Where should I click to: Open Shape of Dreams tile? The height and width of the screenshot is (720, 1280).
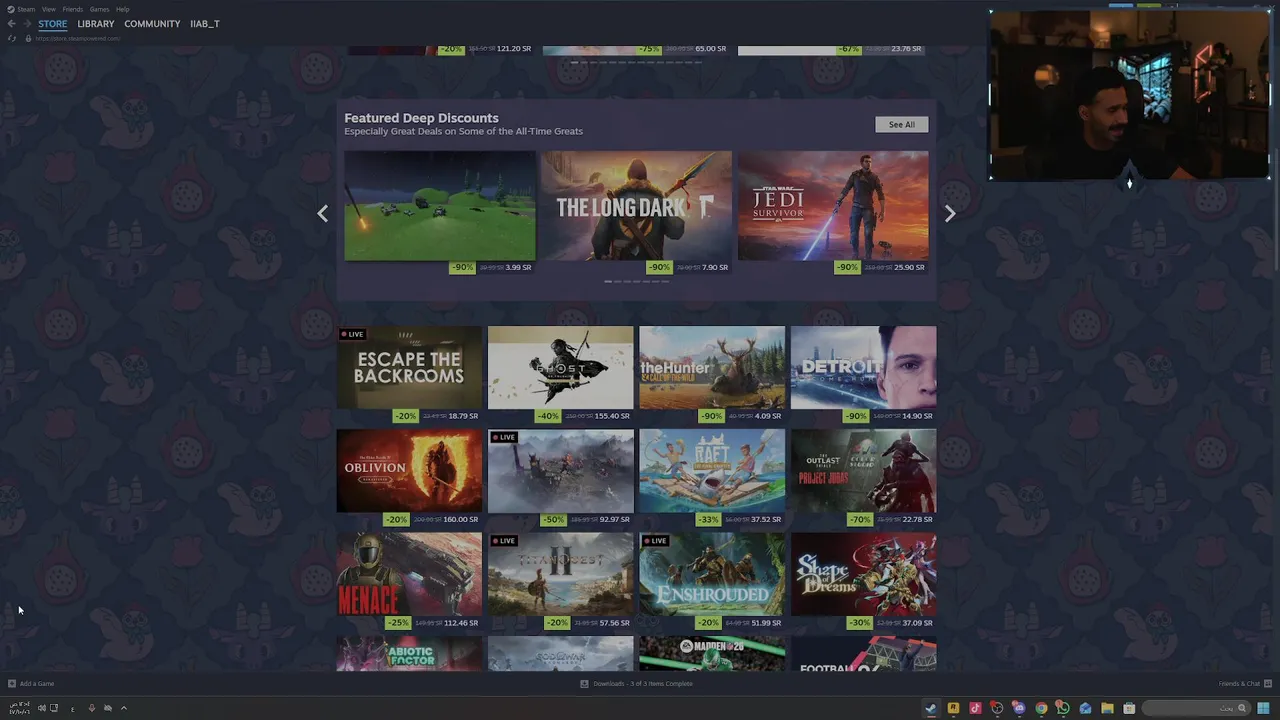863,574
